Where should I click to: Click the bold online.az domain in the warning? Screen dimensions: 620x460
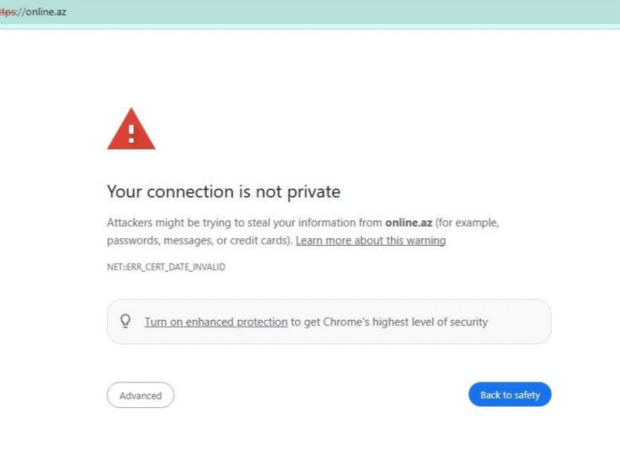tap(408, 222)
